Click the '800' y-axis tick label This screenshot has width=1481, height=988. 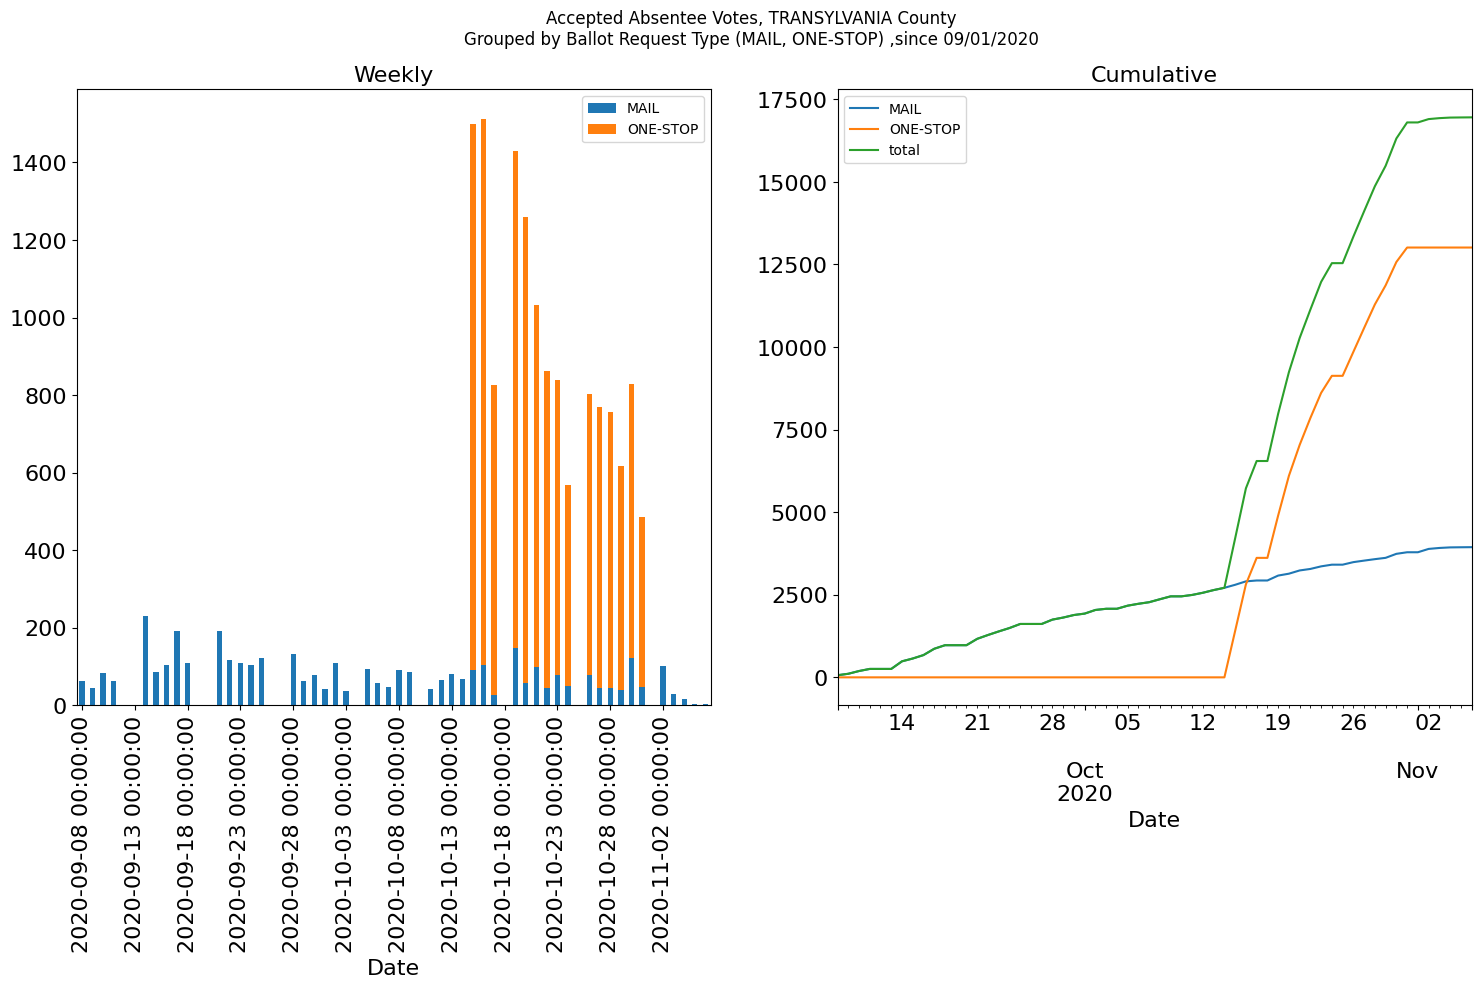(46, 396)
